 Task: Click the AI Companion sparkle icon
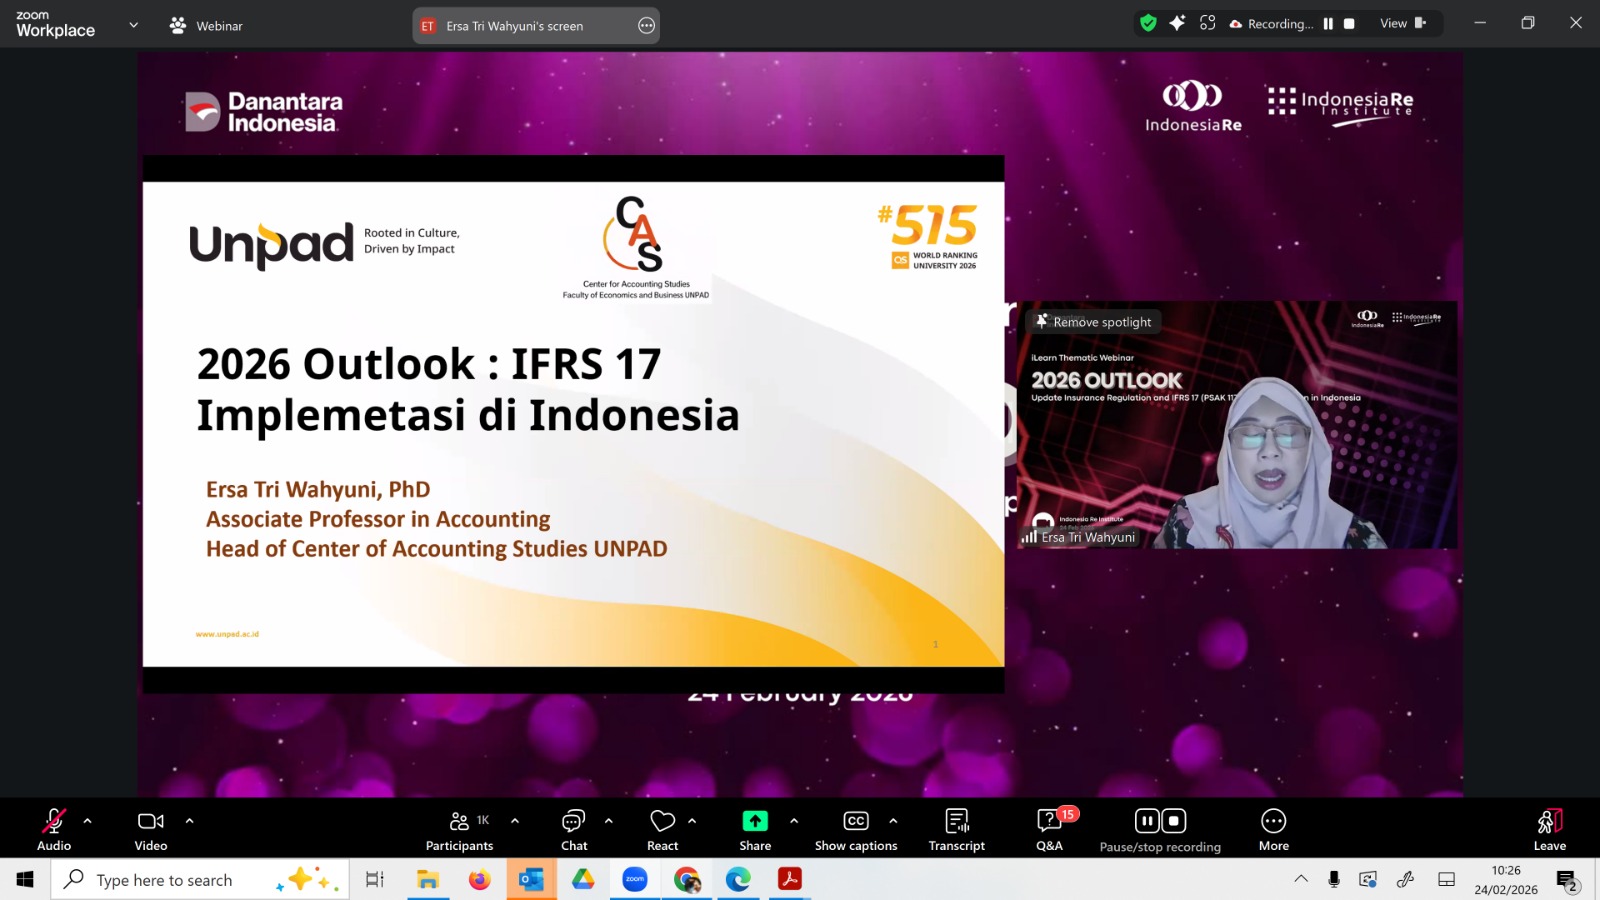(1177, 23)
